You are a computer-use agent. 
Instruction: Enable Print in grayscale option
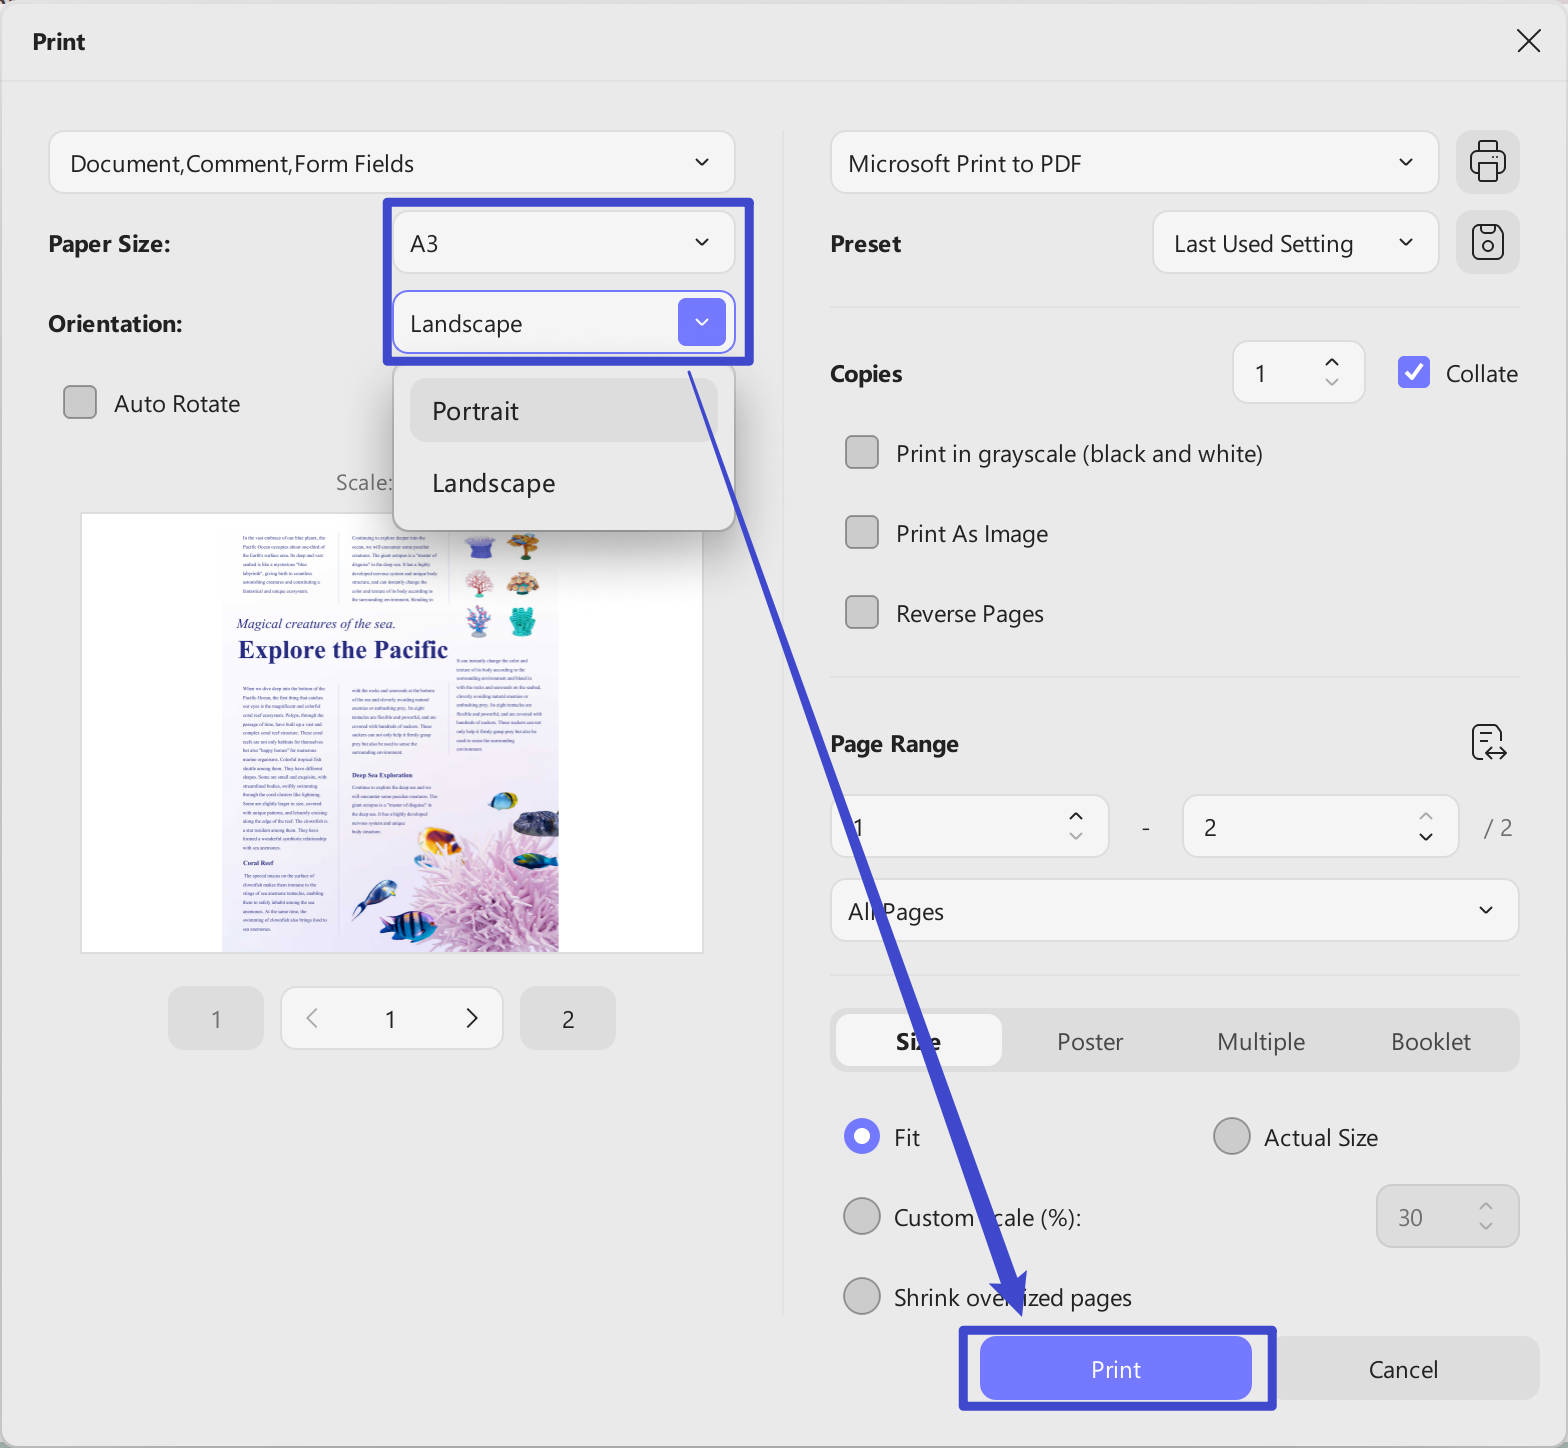coord(862,453)
